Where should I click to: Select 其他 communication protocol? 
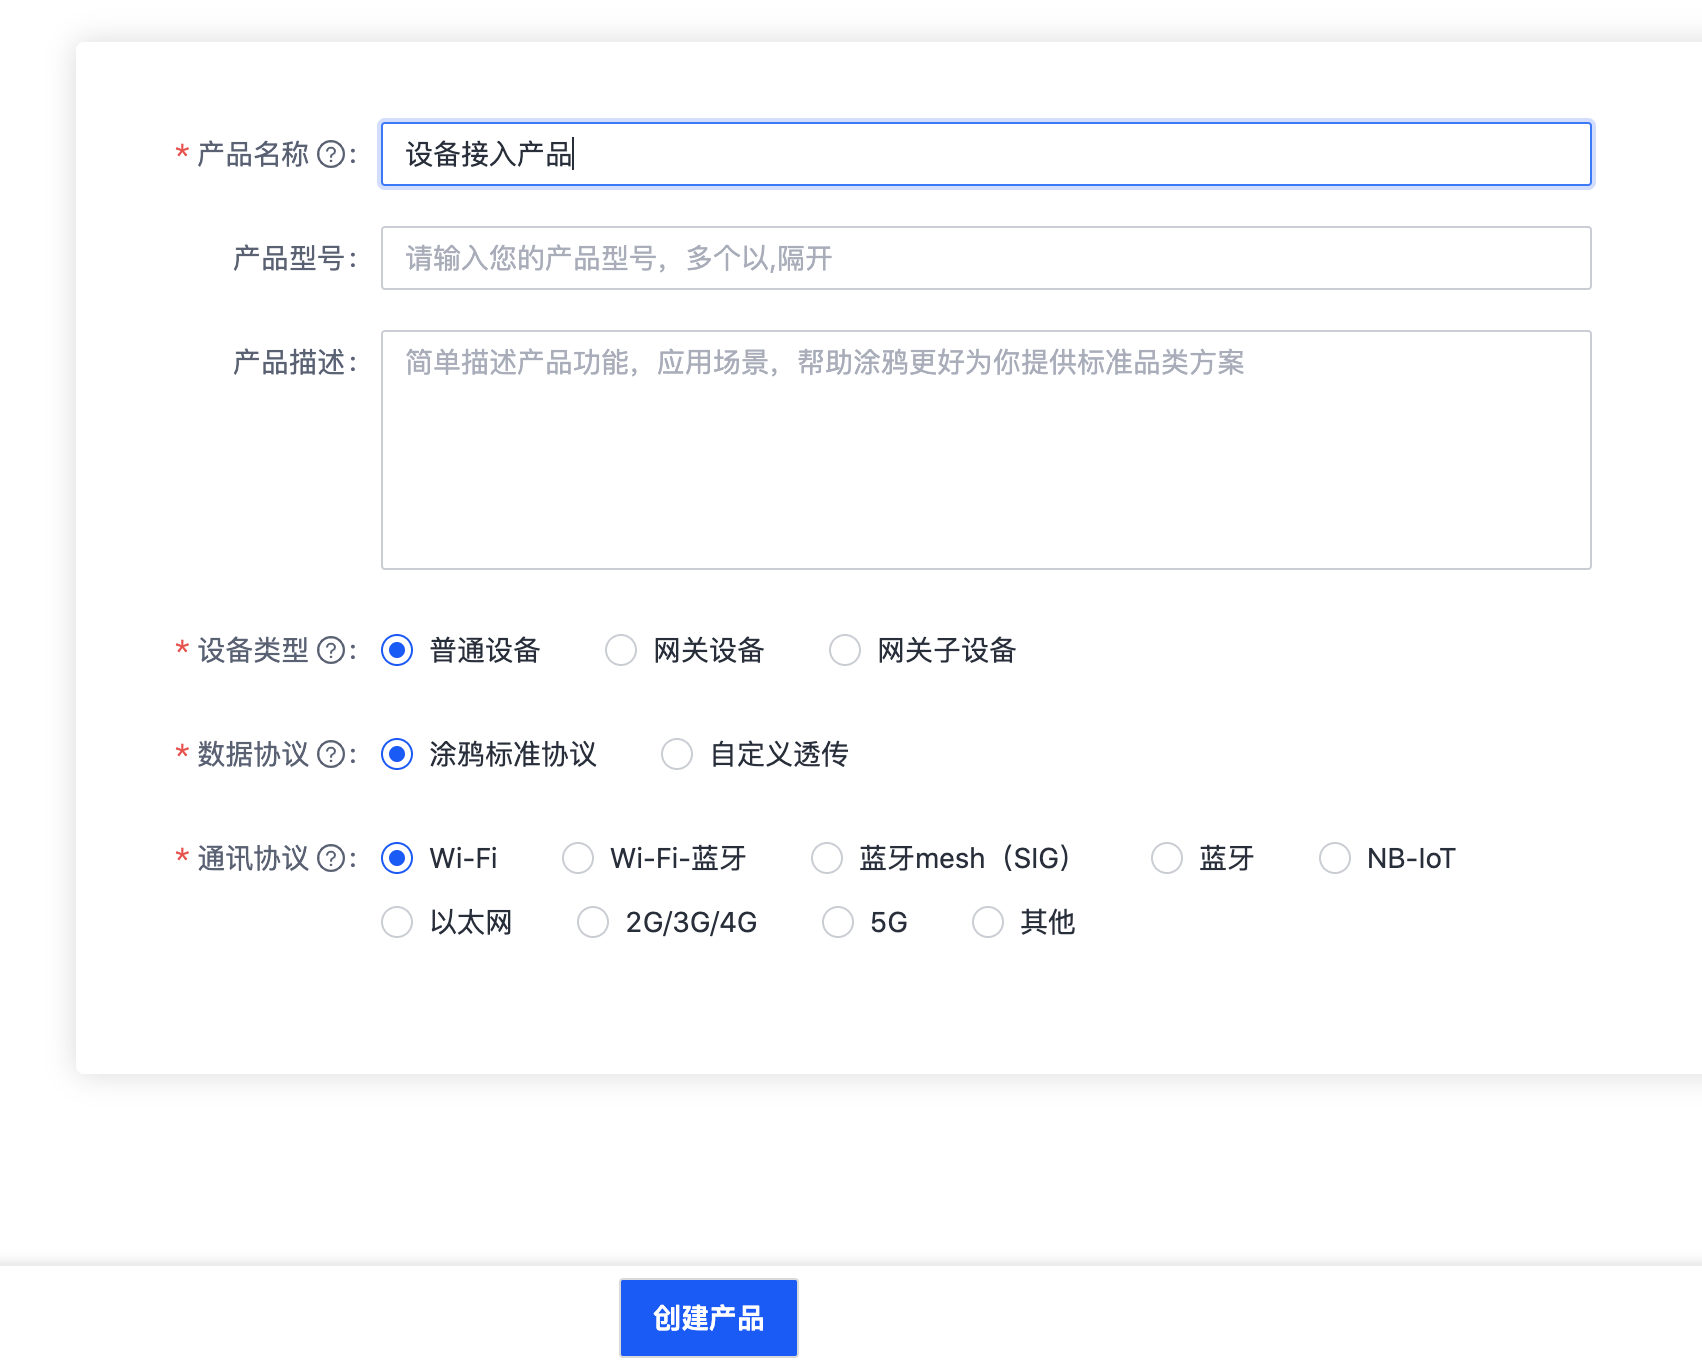988,922
